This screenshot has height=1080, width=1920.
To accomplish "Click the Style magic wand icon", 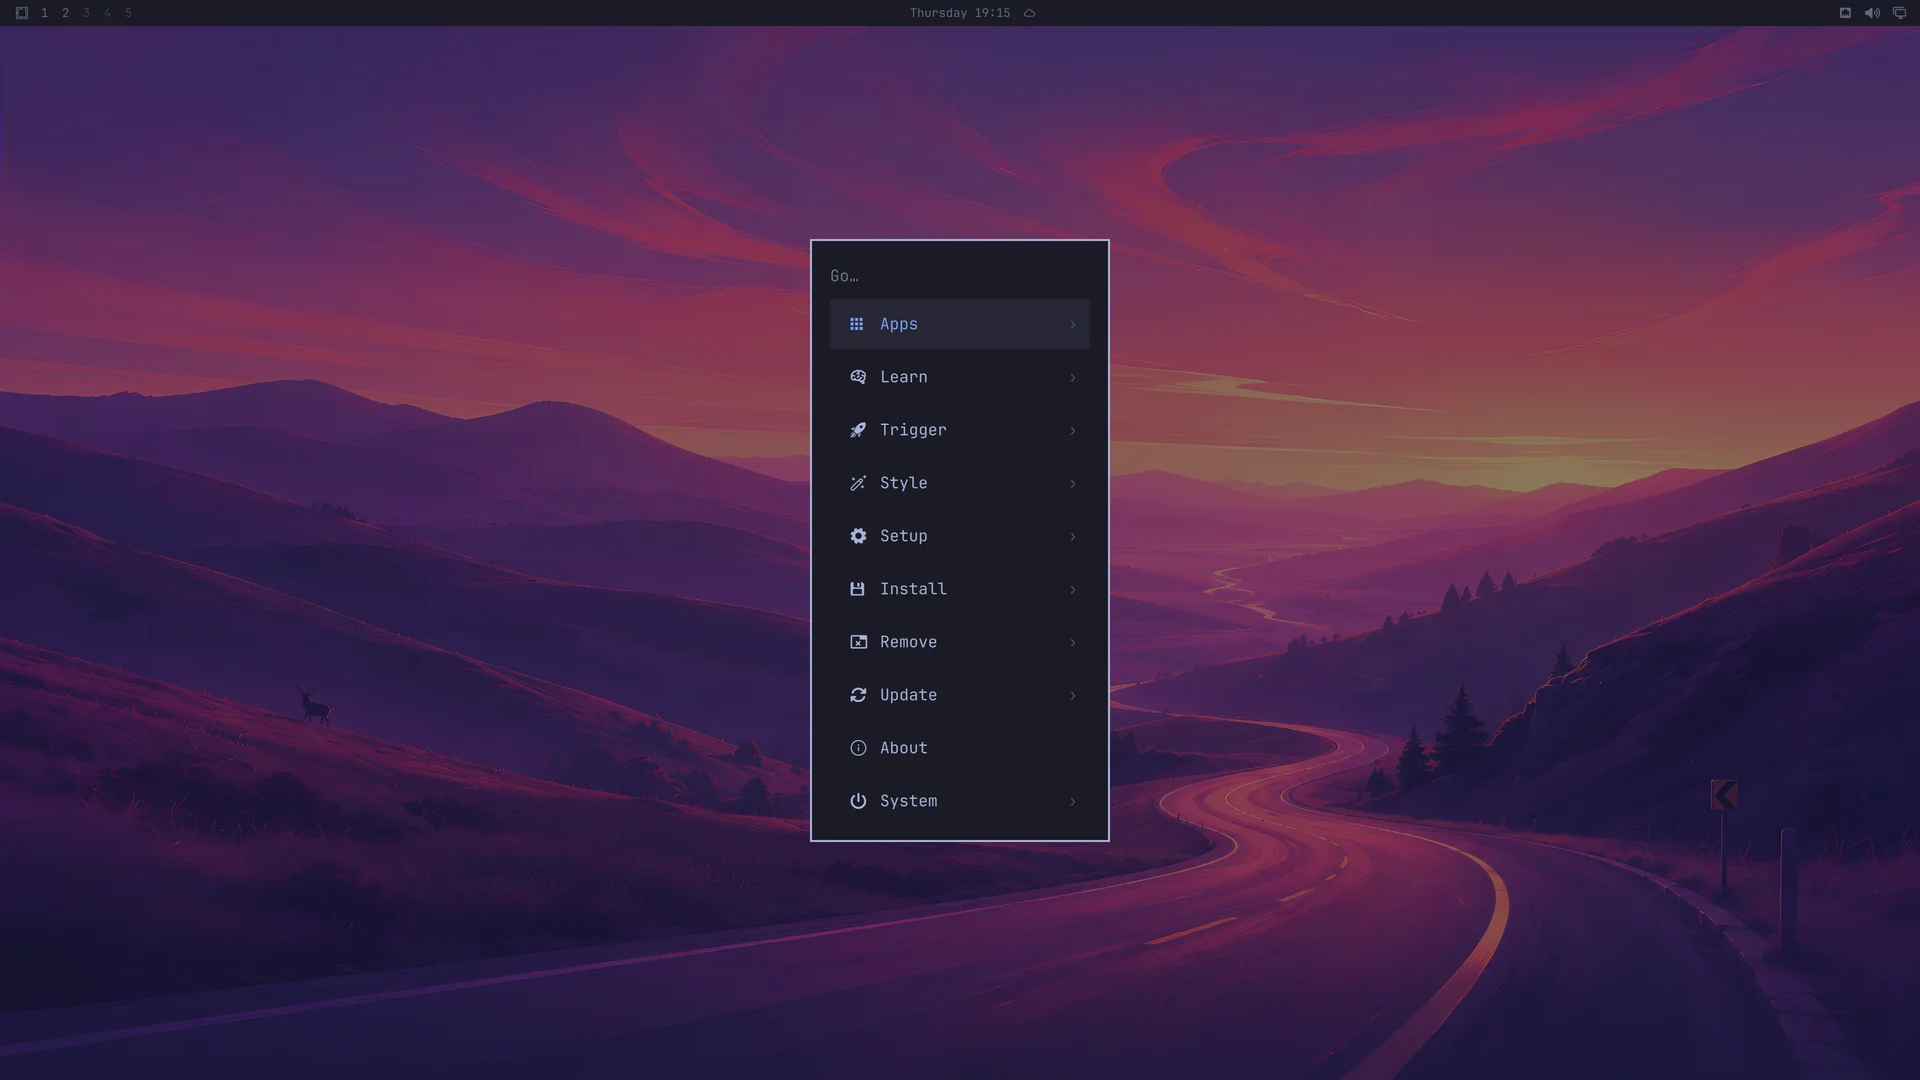I will [x=858, y=483].
